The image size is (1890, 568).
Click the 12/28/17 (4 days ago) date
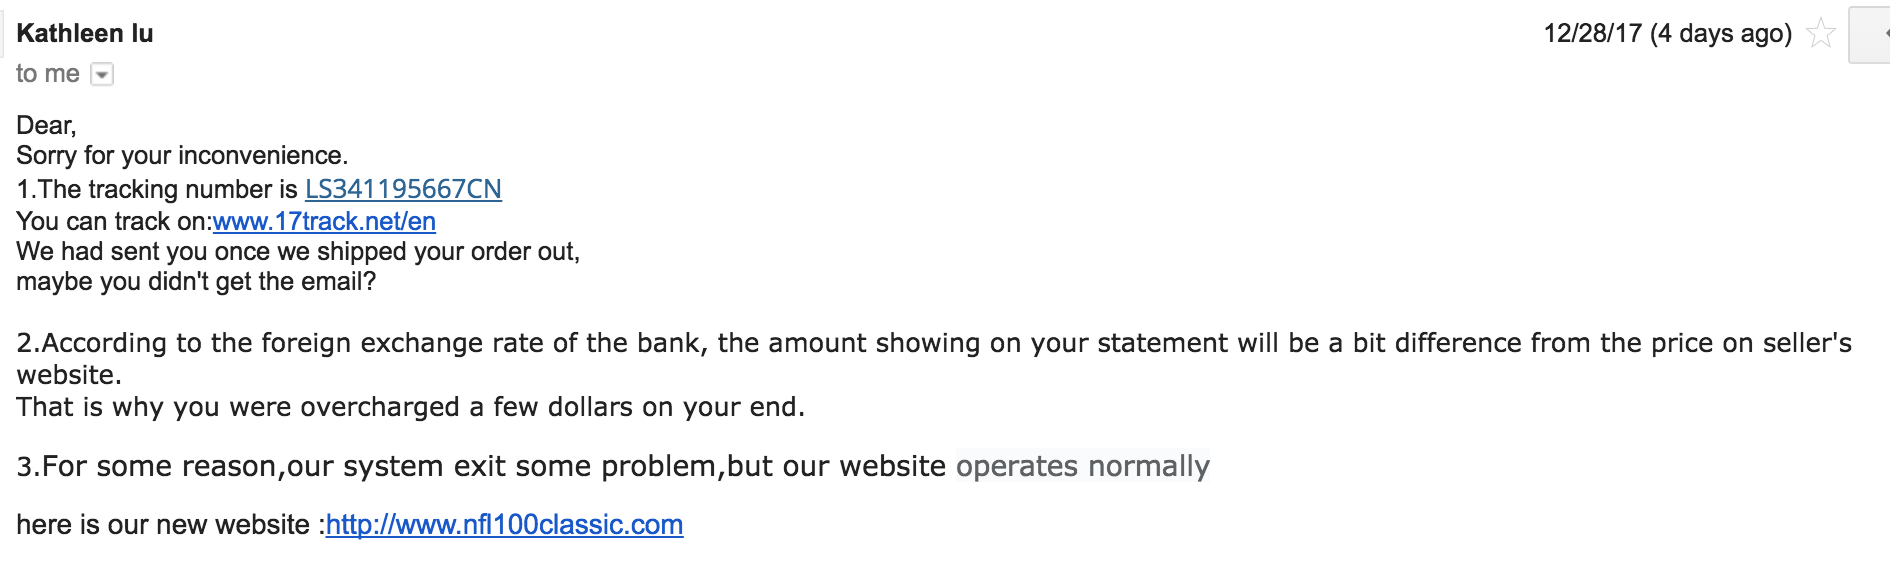click(1667, 33)
